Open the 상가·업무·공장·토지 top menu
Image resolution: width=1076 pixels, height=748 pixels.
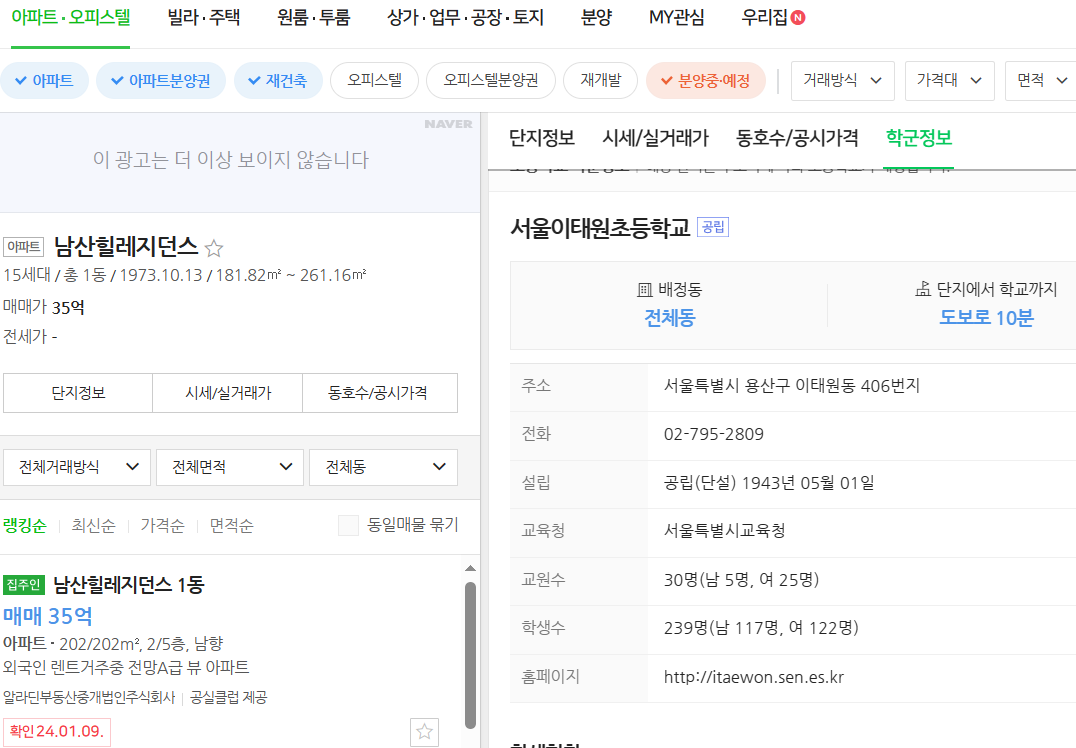pos(465,18)
